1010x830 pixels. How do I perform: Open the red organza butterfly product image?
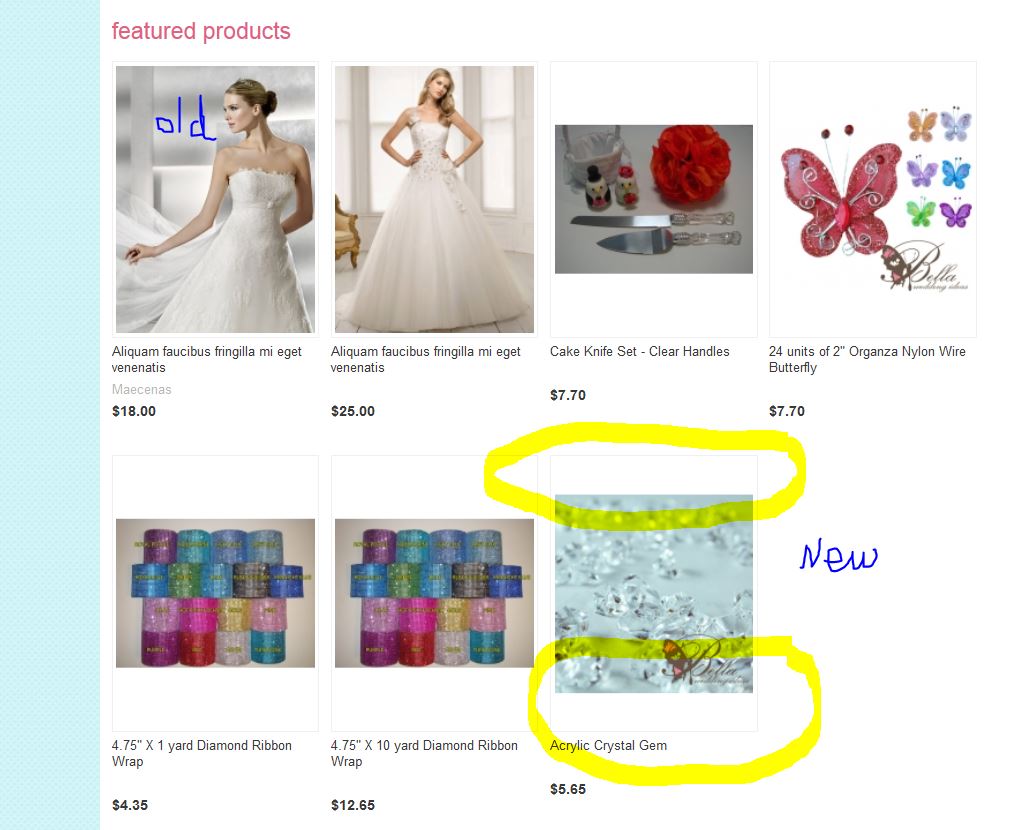tap(873, 199)
